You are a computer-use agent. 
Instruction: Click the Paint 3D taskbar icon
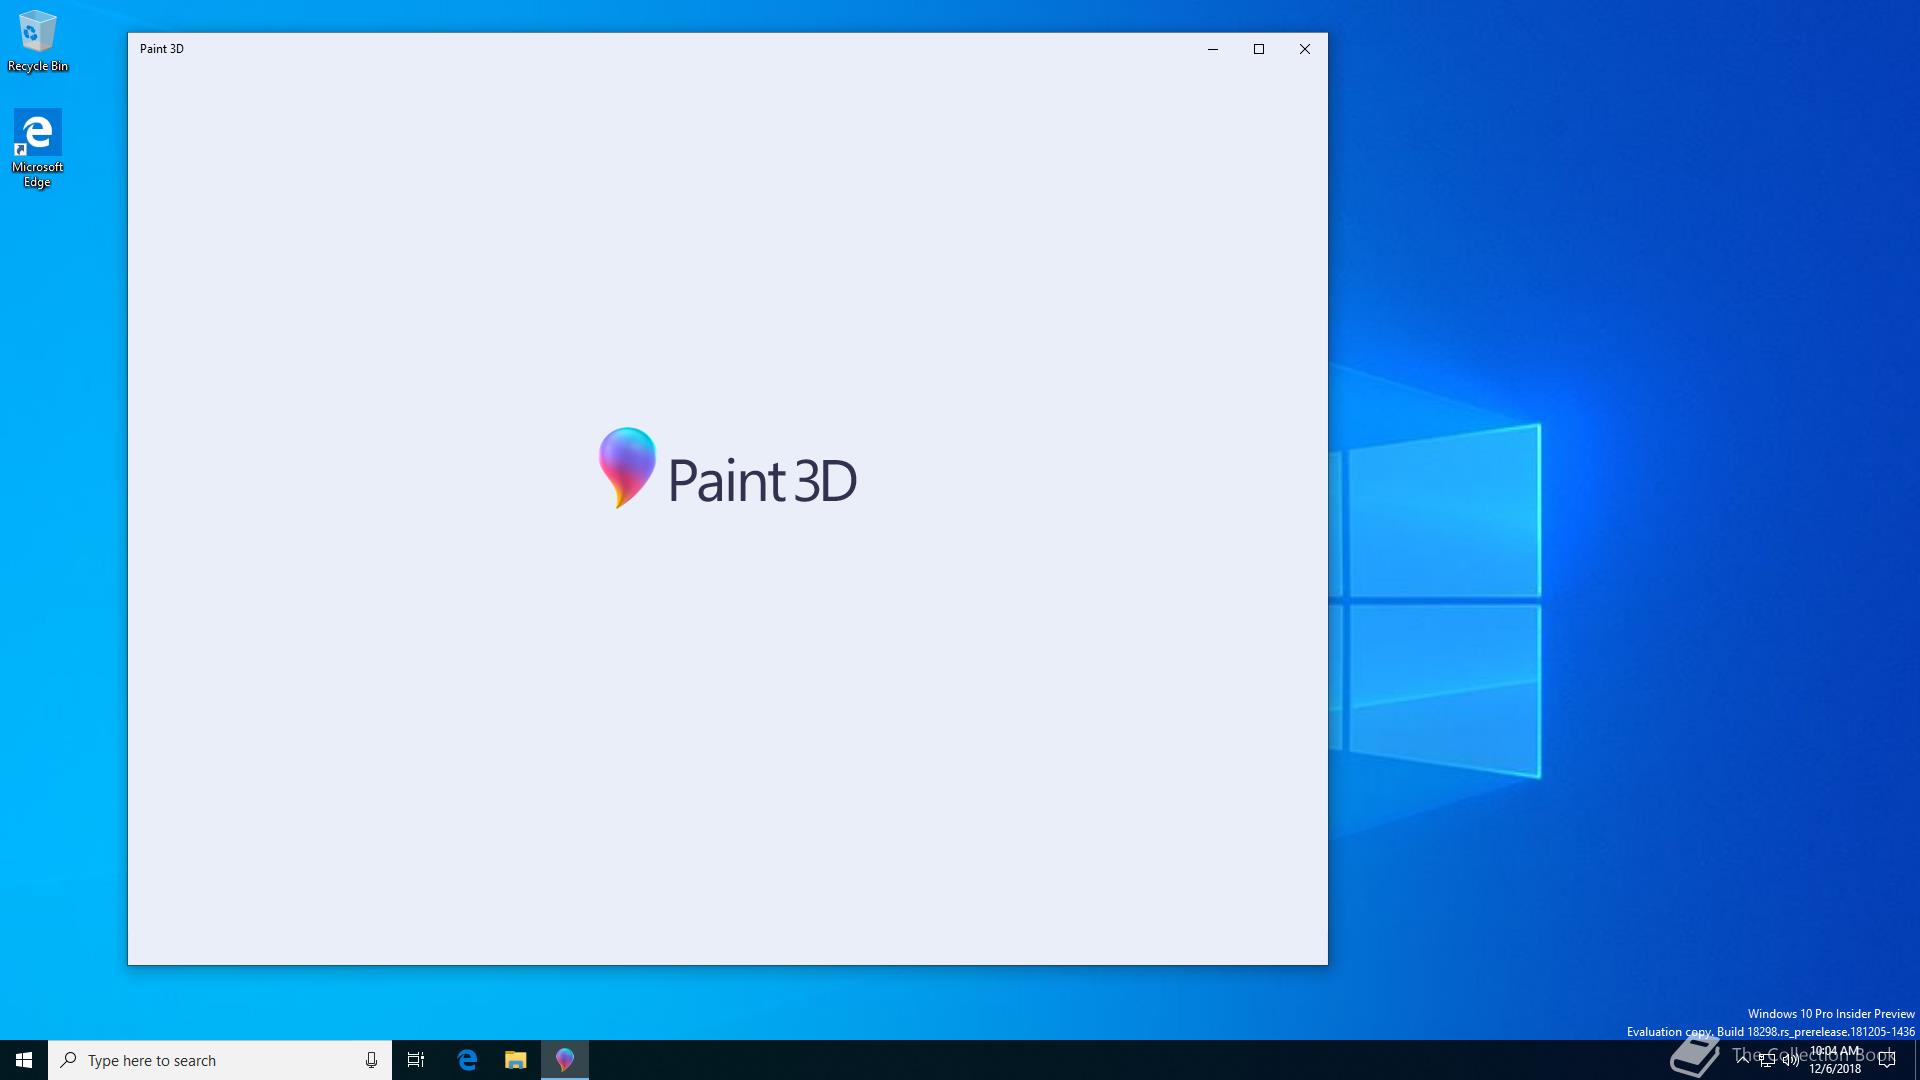click(x=565, y=1060)
